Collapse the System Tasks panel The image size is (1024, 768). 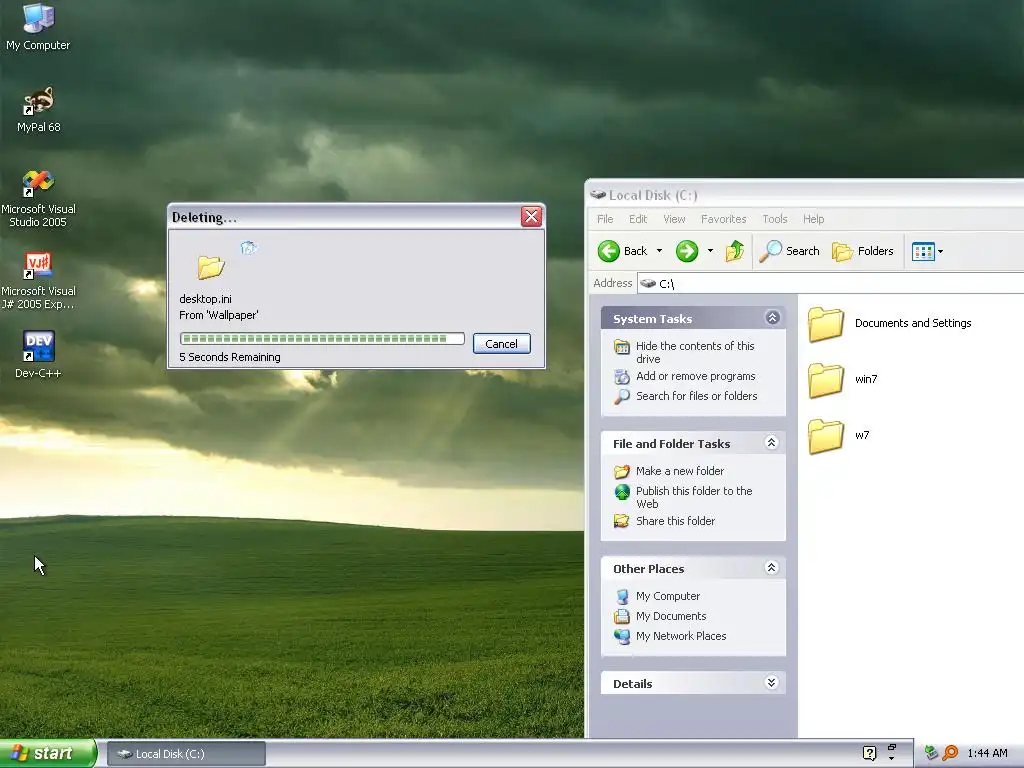[x=772, y=317]
